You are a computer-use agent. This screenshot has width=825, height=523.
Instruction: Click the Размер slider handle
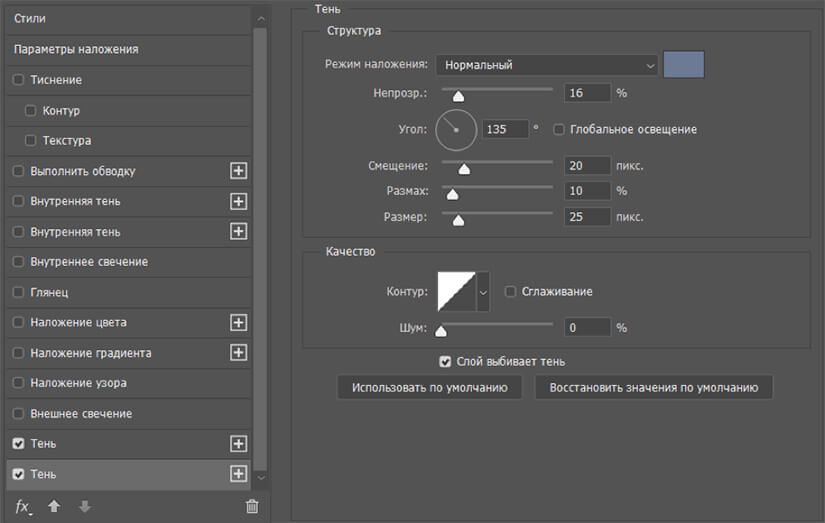[458, 220]
